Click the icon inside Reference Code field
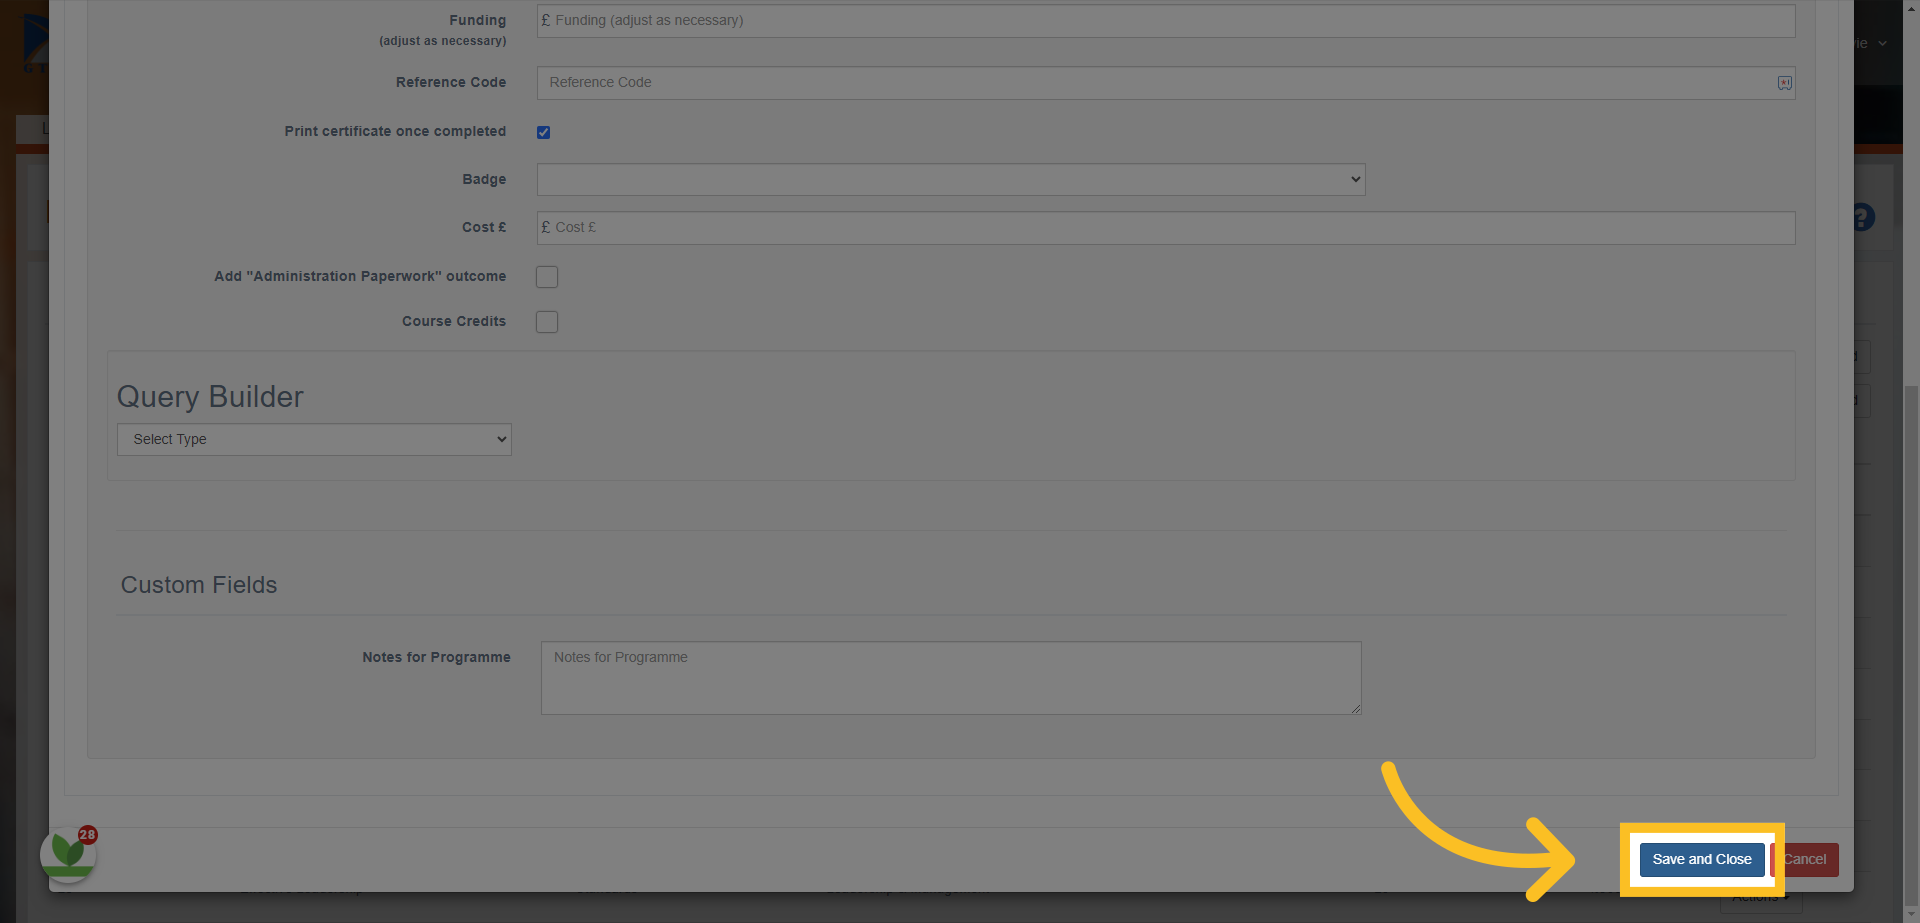This screenshot has height=923, width=1920. [1785, 83]
